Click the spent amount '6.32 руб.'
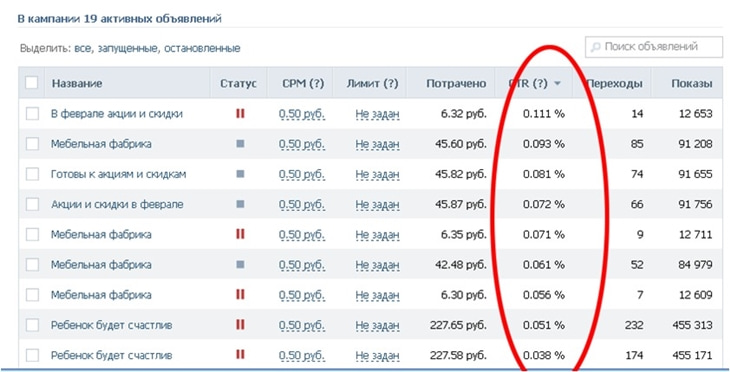 [x=464, y=114]
